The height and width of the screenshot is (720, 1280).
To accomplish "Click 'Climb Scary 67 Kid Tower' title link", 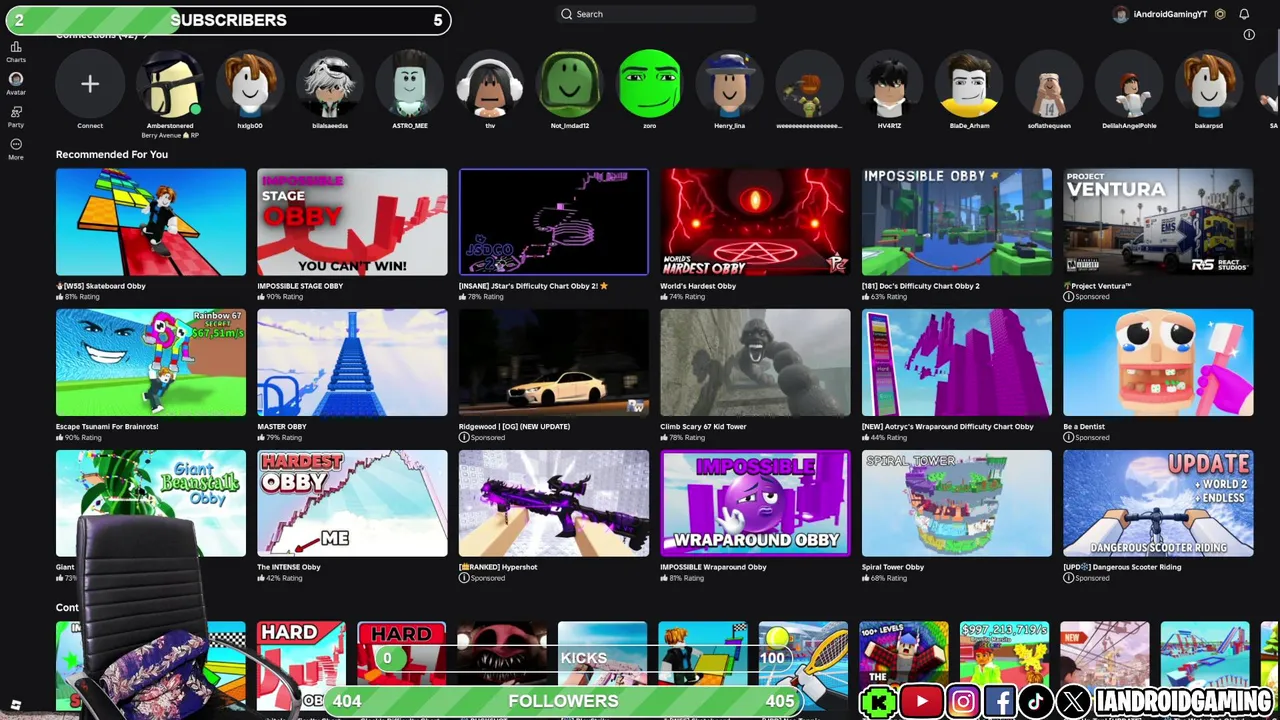I will 703,426.
